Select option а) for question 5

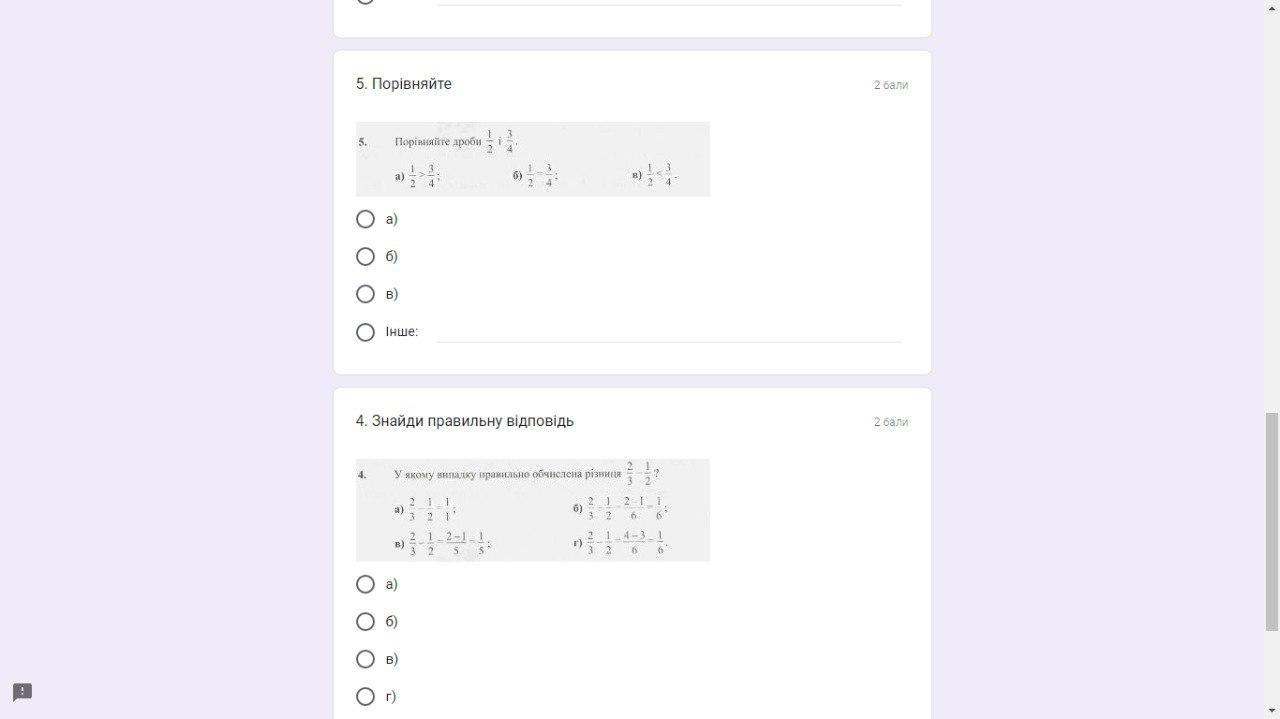tap(365, 219)
